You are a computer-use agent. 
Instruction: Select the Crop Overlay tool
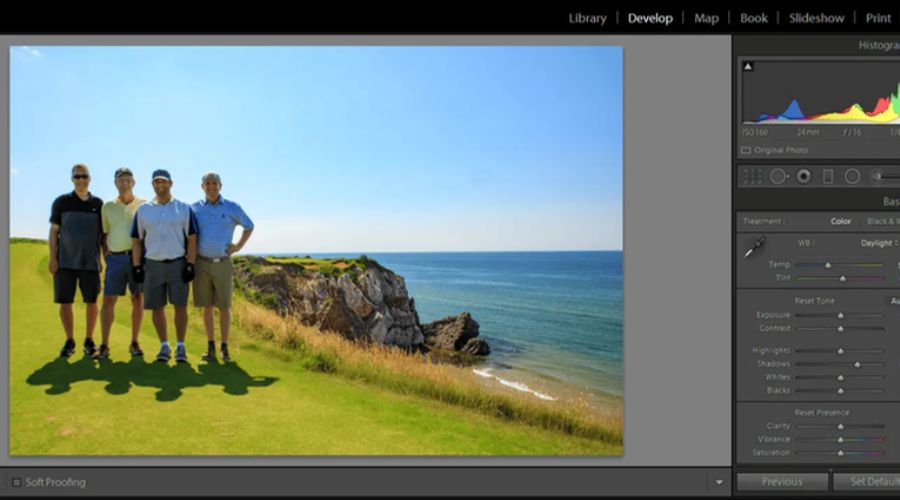point(753,176)
